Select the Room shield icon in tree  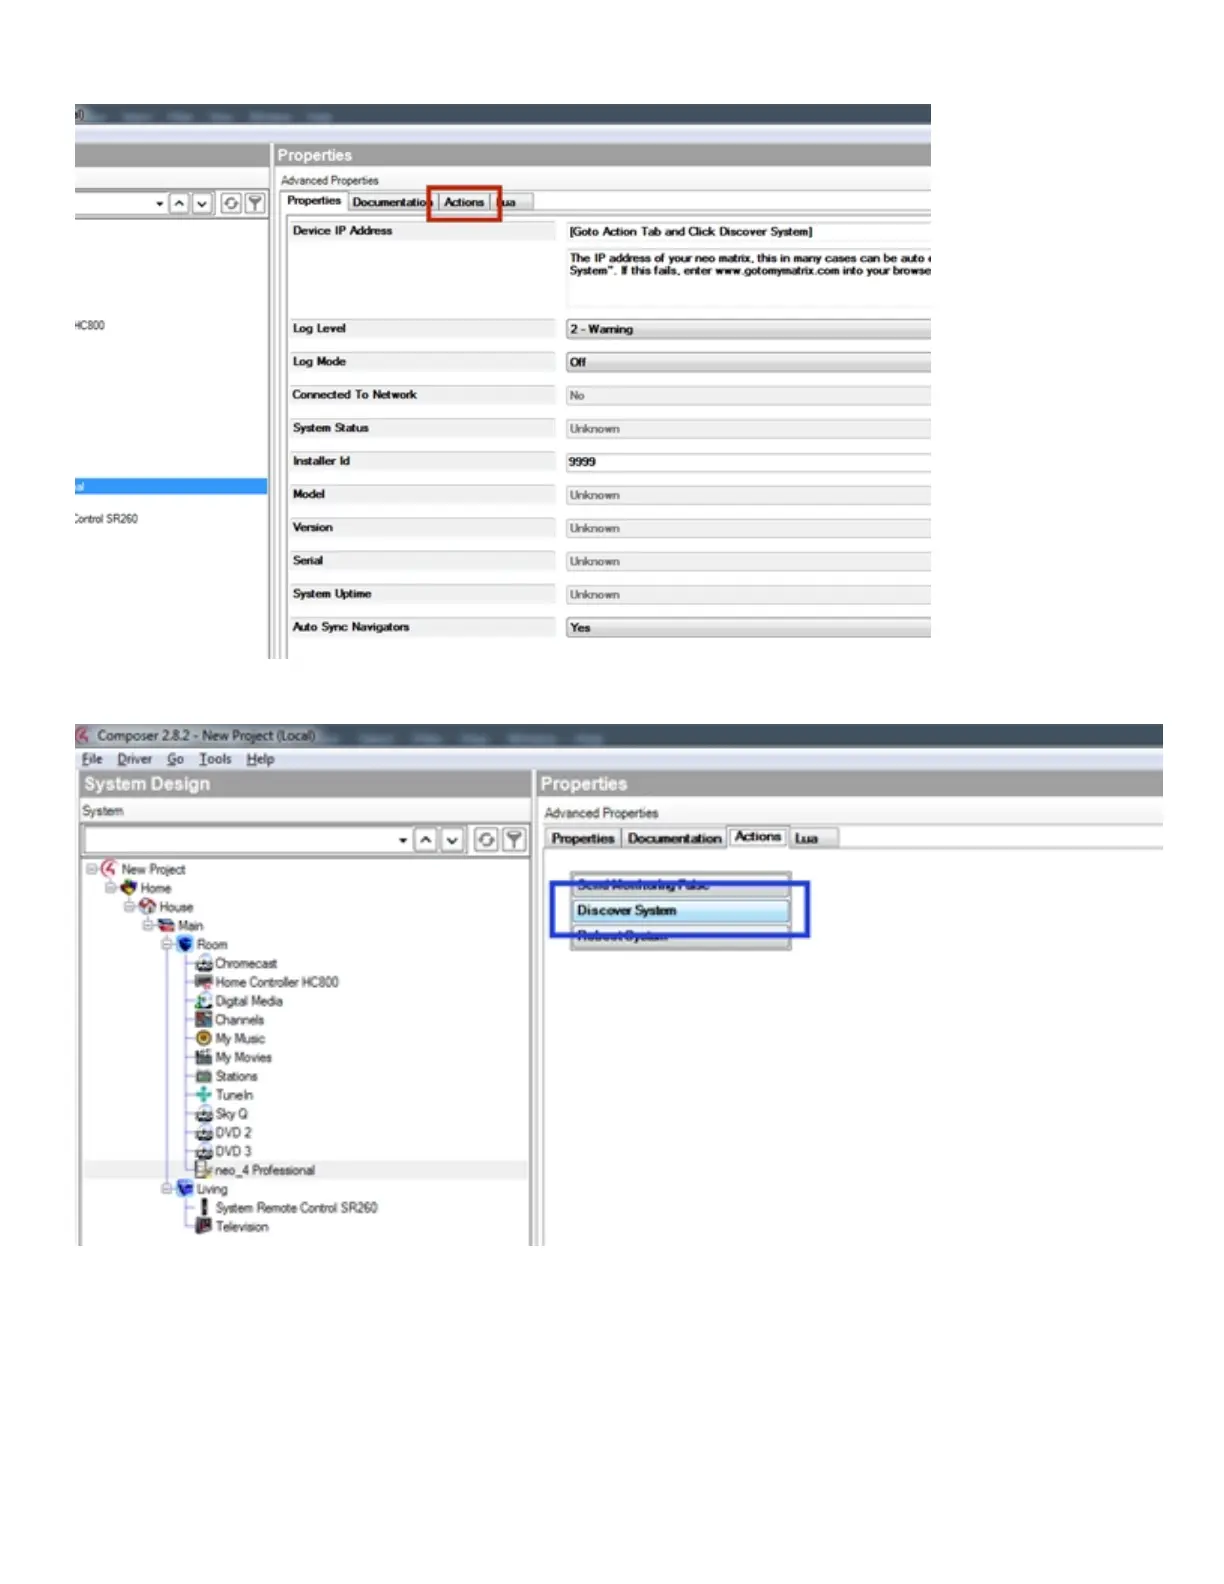click(x=185, y=944)
